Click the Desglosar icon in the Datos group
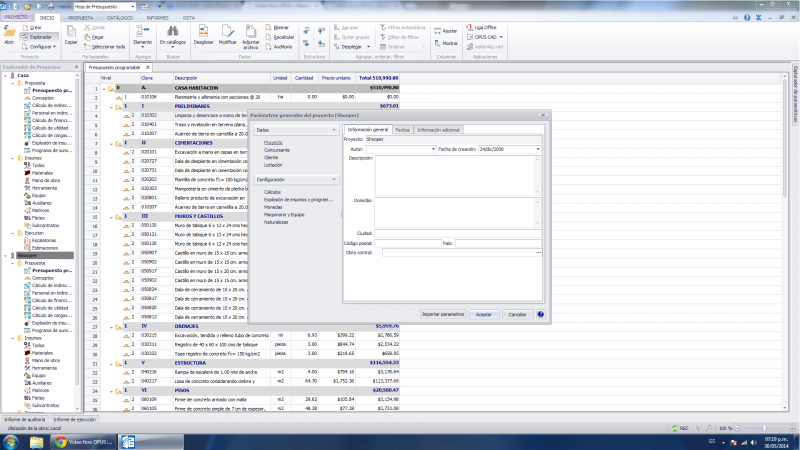The height and width of the screenshot is (450, 800). [203, 33]
